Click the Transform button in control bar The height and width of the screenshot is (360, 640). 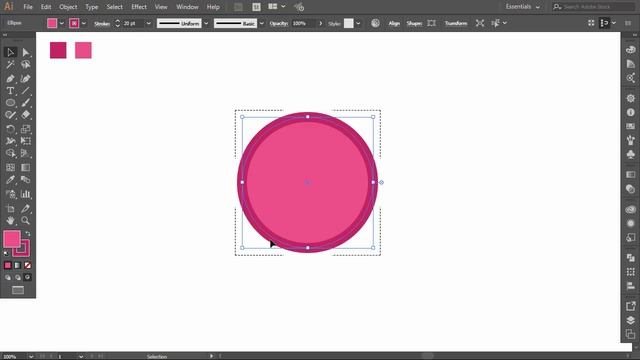pyautogui.click(x=456, y=23)
